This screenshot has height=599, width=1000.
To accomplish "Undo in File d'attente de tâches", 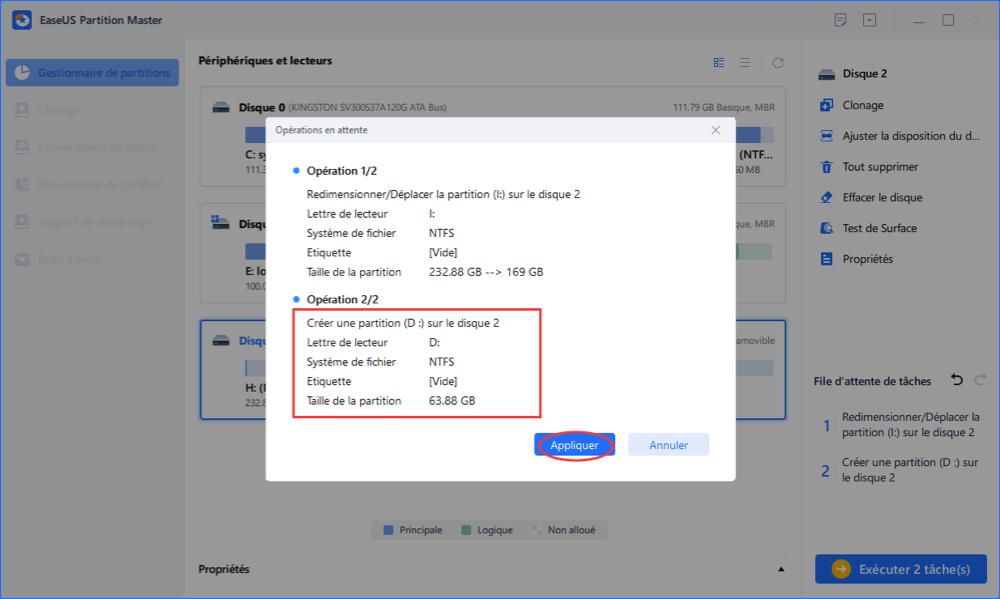I will click(x=956, y=380).
